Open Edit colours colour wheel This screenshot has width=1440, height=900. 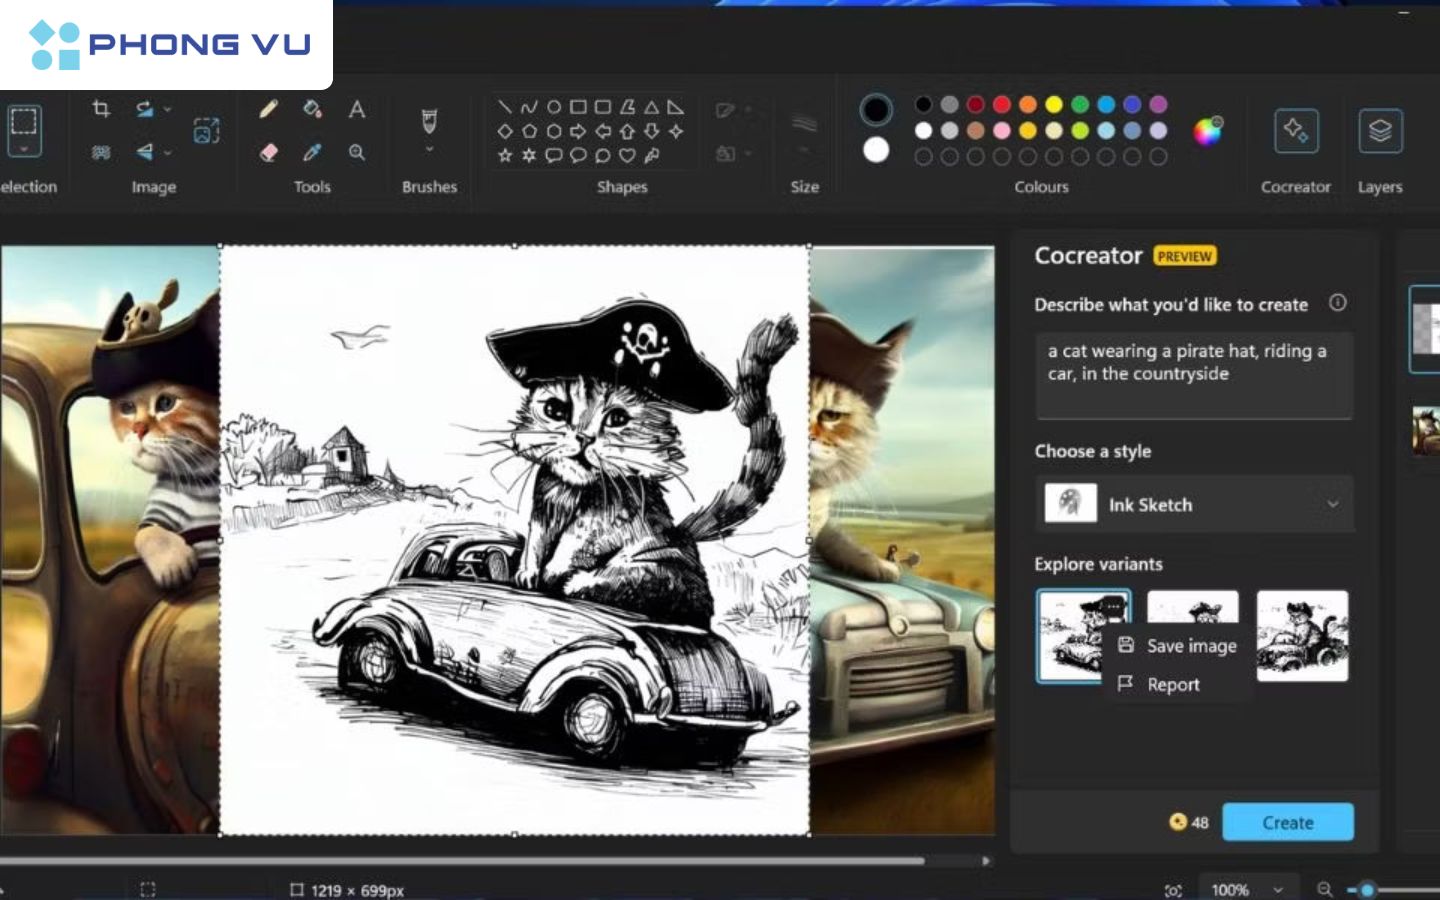coord(1208,131)
